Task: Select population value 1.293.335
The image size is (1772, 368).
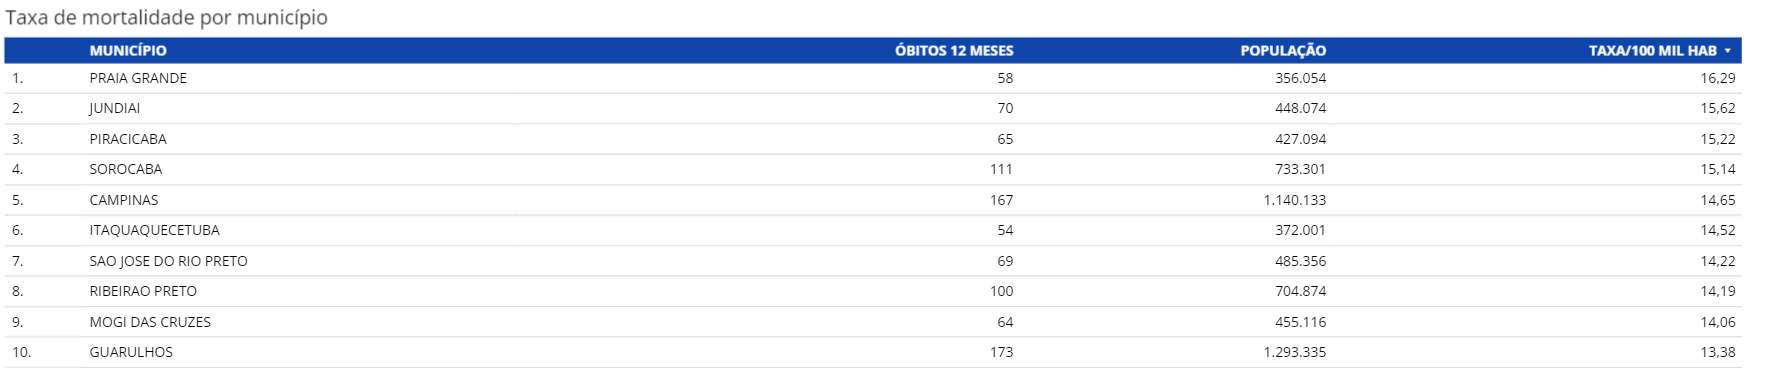Action: coord(1295,352)
